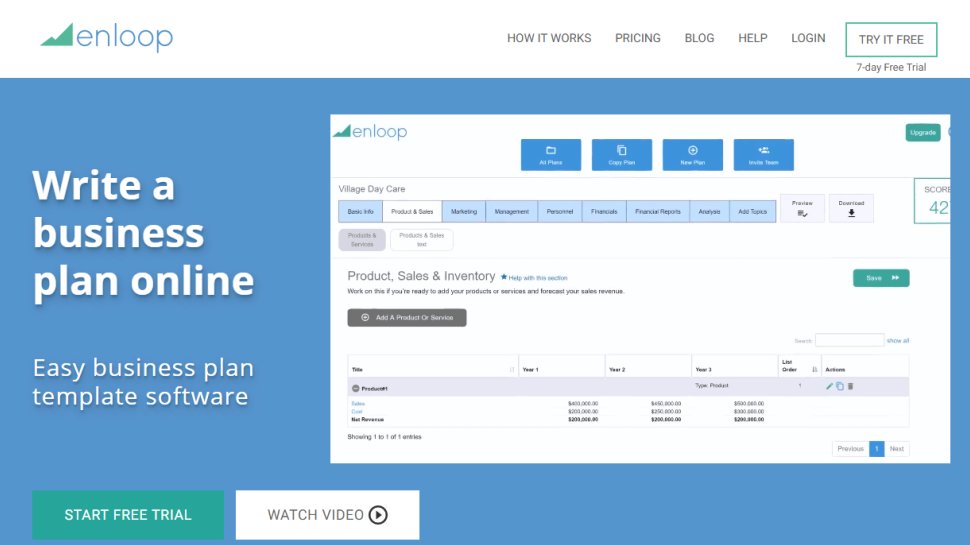This screenshot has width=970, height=545.
Task: Click the Copy Plan icon button
Action: 622,155
